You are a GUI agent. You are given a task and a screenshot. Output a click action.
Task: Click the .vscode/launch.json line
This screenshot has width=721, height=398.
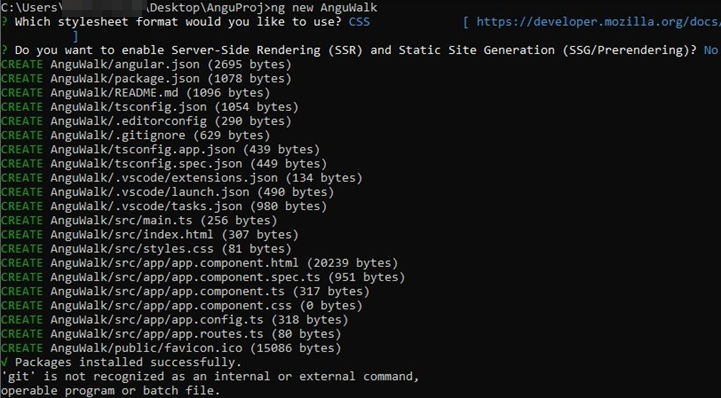167,192
